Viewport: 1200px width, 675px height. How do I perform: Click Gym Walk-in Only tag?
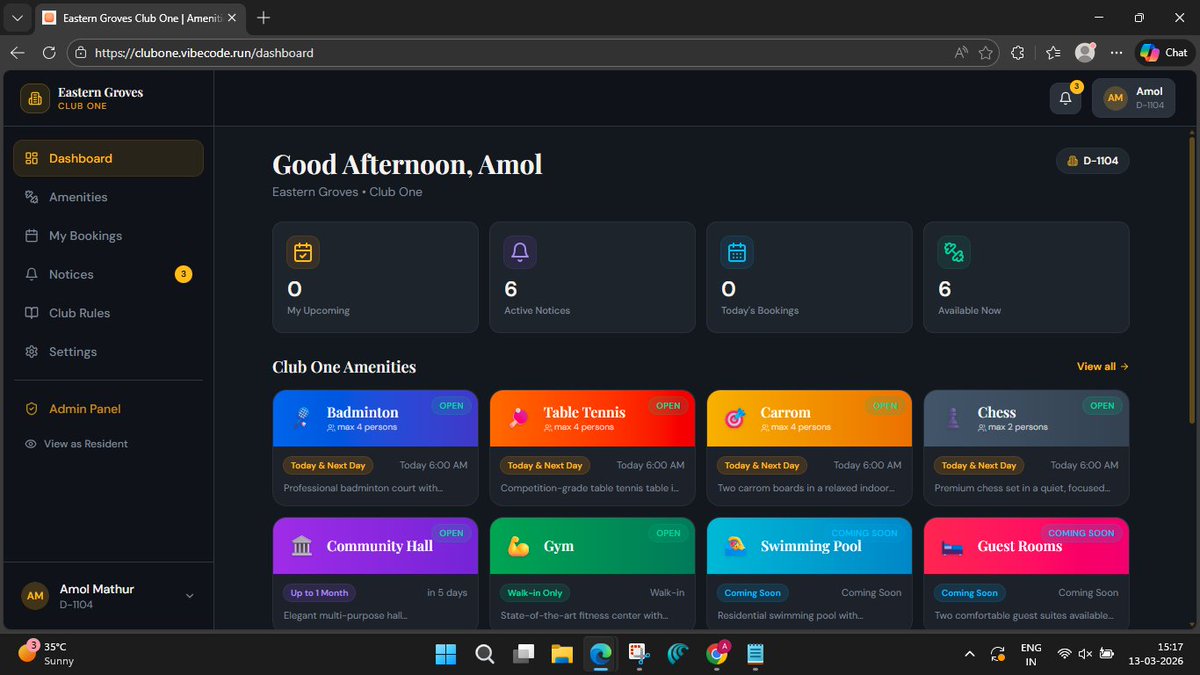[535, 593]
